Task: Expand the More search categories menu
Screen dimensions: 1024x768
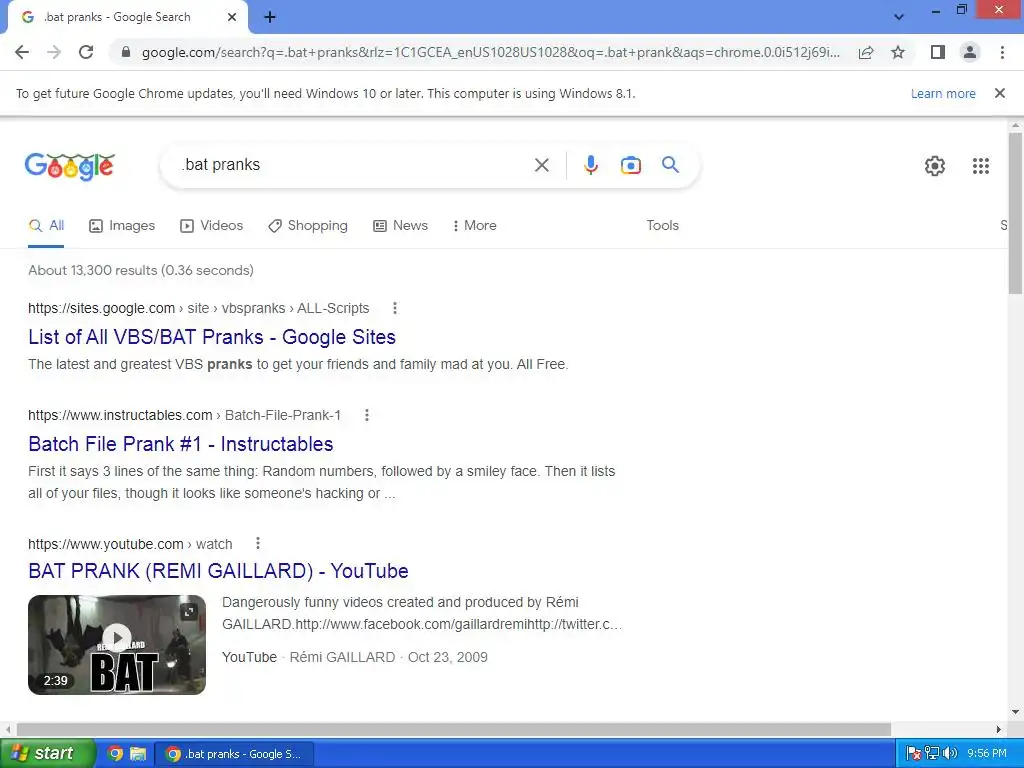Action: click(475, 226)
